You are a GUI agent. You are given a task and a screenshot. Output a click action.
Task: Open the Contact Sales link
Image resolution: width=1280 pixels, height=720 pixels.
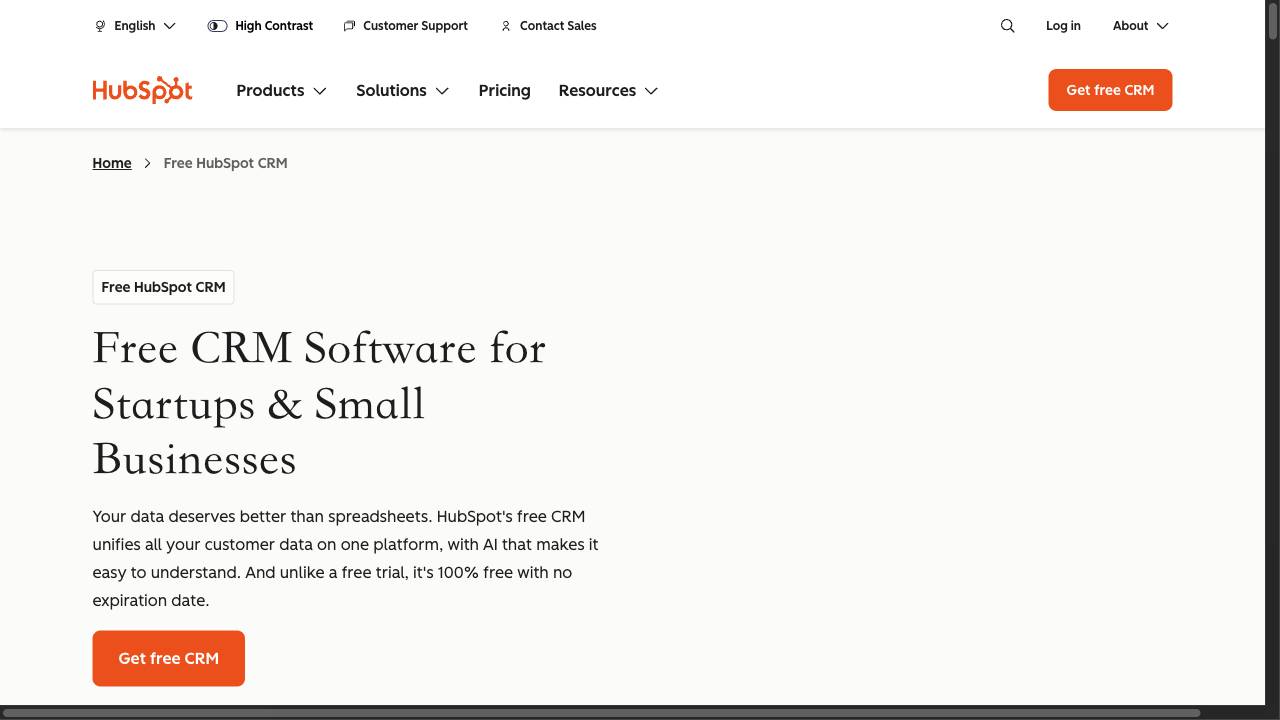point(558,26)
